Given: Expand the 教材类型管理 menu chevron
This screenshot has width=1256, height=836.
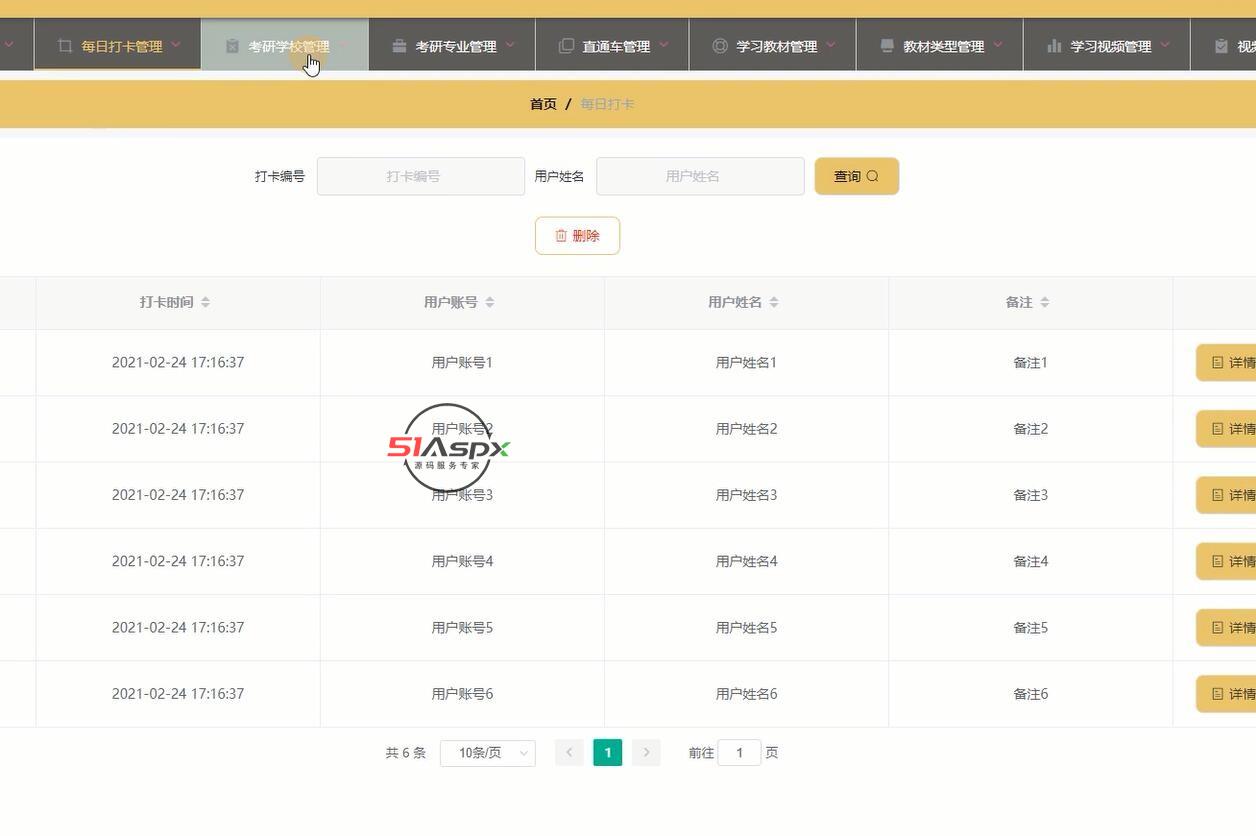Looking at the screenshot, I should click(998, 45).
